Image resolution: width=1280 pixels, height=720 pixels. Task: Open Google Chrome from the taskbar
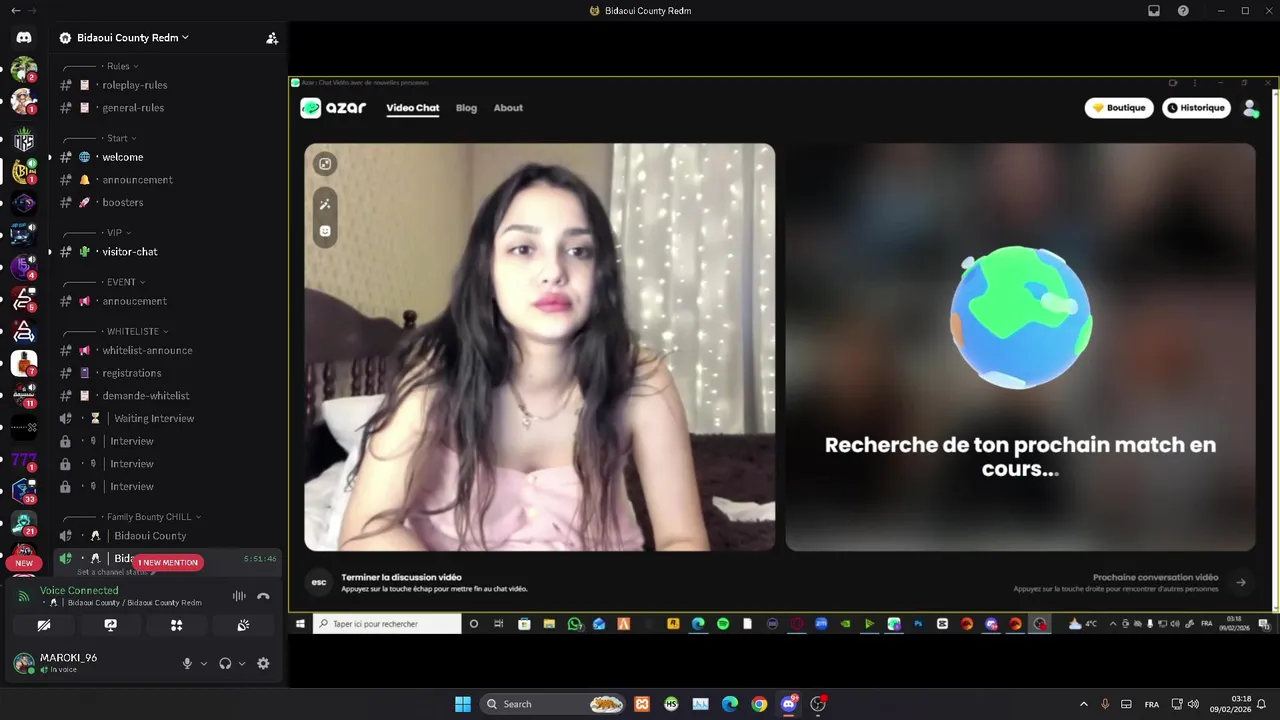point(759,704)
